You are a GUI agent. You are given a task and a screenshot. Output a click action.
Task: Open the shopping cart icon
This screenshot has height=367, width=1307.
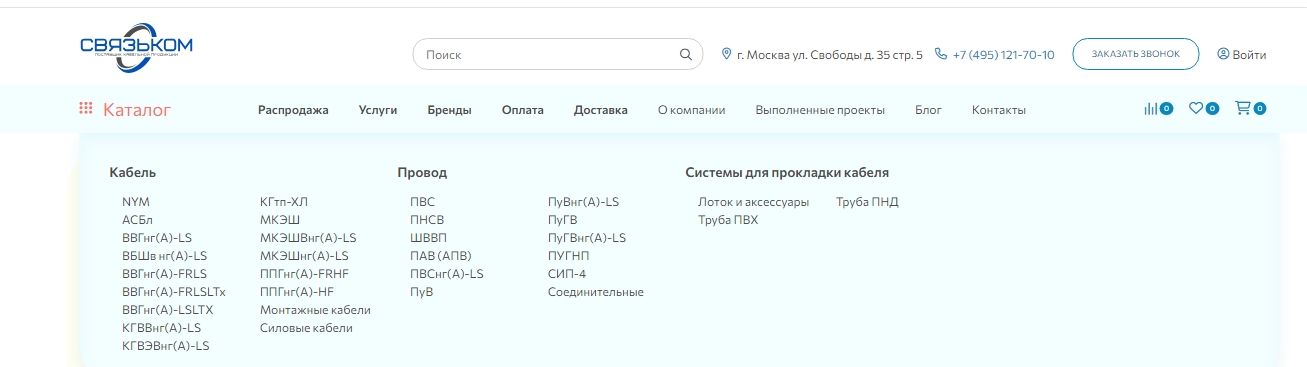coord(1243,108)
